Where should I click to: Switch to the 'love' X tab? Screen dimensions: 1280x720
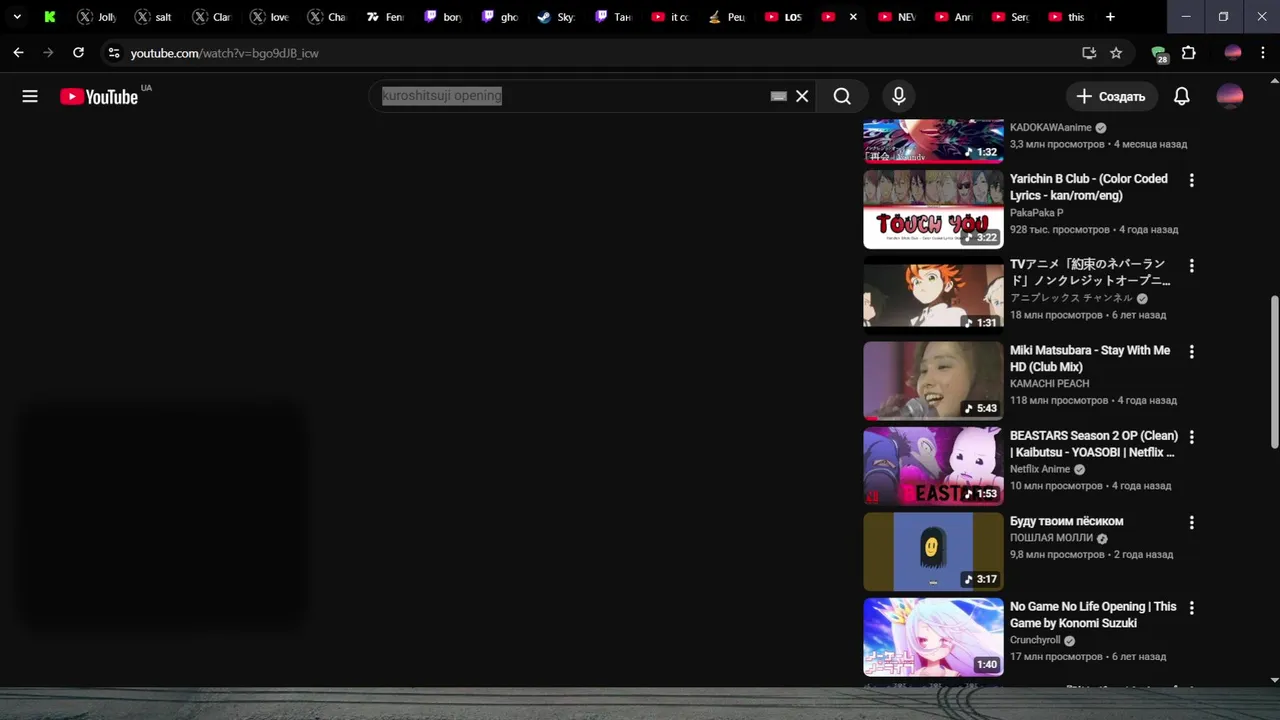[270, 17]
